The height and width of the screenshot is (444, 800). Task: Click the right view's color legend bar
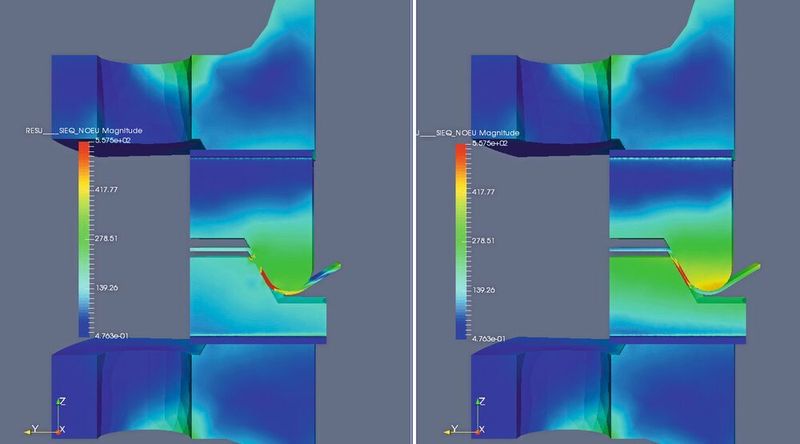click(461, 241)
